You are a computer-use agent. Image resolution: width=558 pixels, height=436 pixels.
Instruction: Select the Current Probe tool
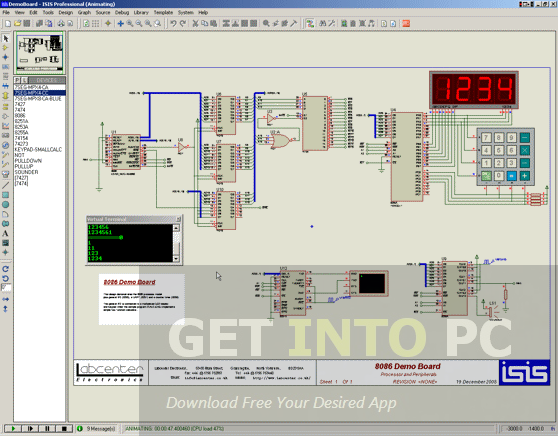click(6, 164)
